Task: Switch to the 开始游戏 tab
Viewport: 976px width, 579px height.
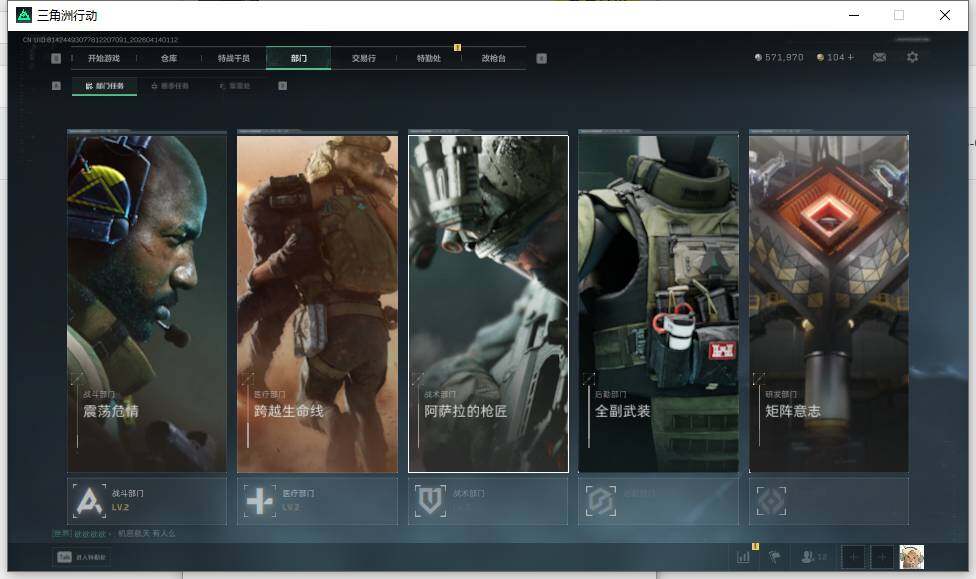Action: coord(103,58)
